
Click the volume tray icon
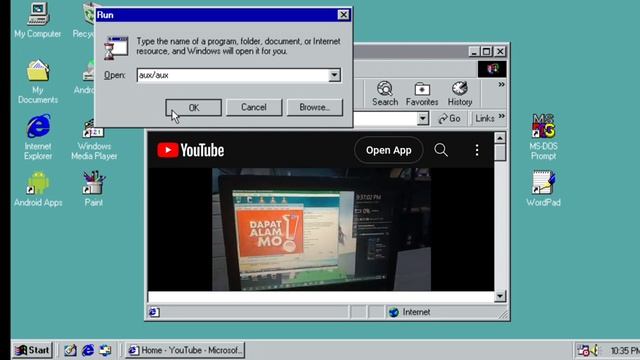(x=594, y=350)
